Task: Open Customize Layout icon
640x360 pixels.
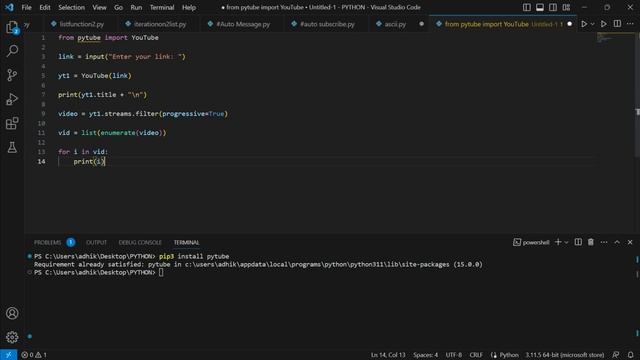Action: coord(566,7)
